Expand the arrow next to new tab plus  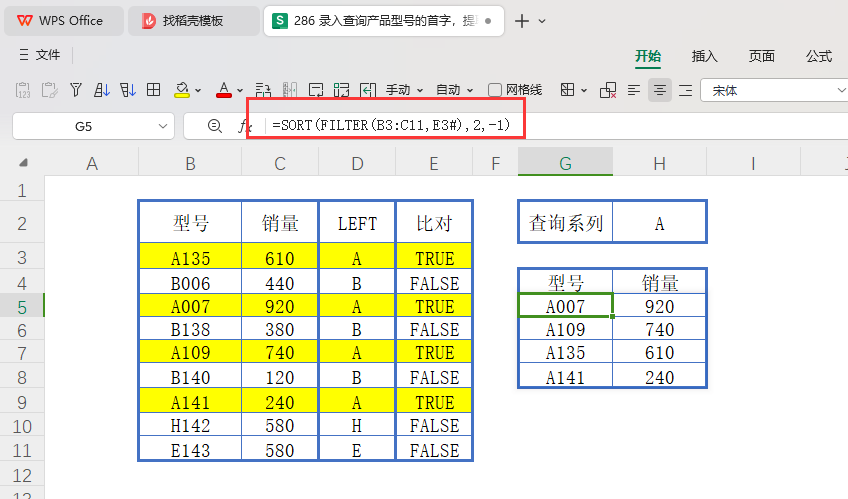click(542, 22)
